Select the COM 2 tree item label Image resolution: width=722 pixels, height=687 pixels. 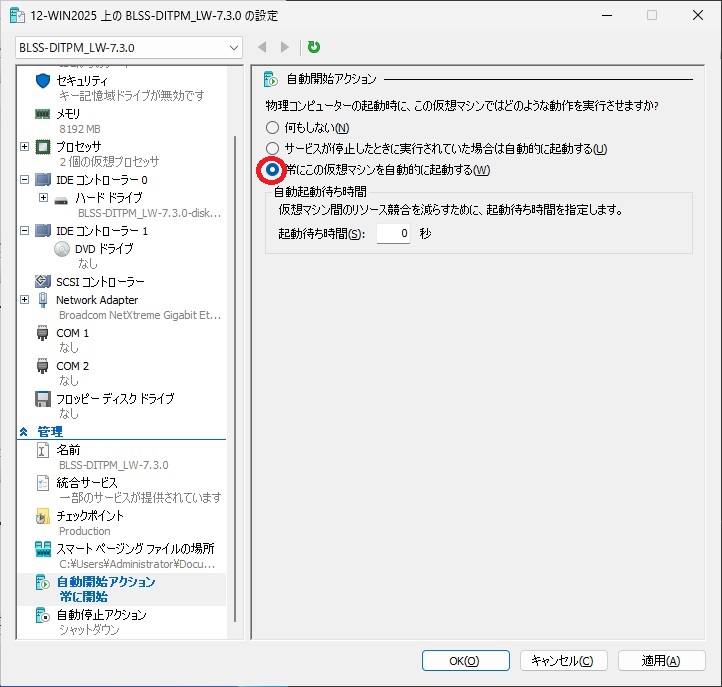[72, 366]
